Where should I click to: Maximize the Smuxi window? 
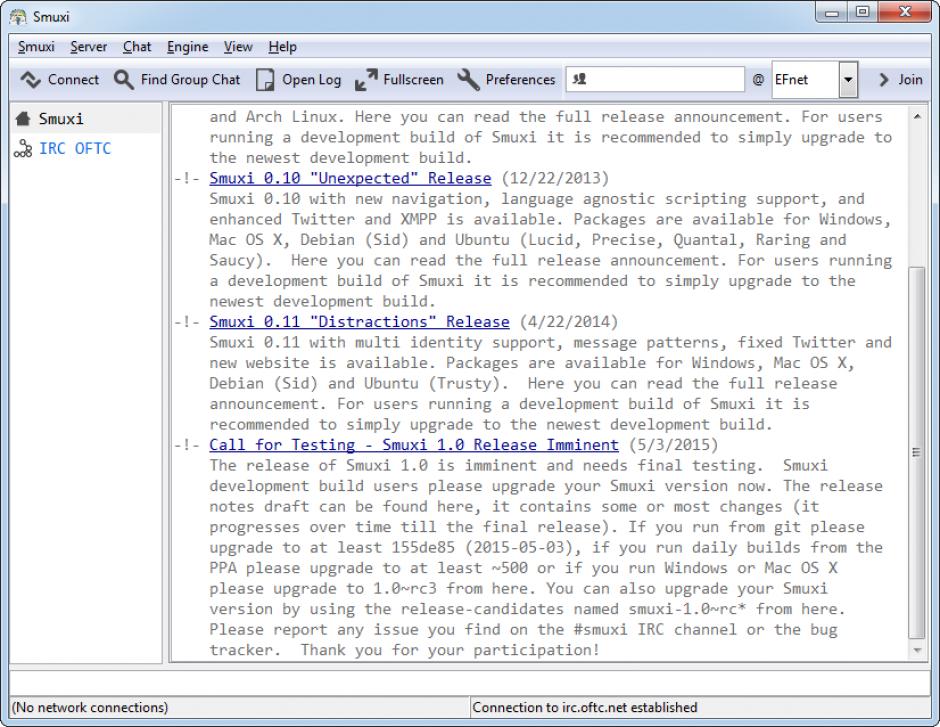pyautogui.click(x=862, y=12)
